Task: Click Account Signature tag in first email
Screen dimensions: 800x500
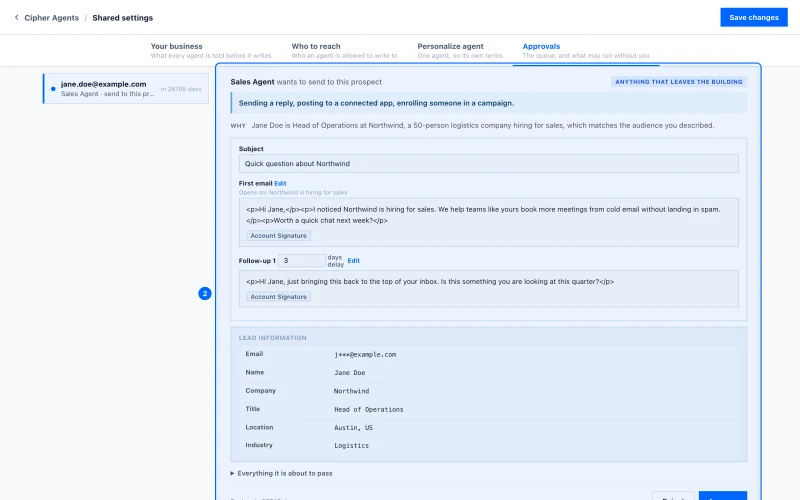Action: click(x=279, y=236)
